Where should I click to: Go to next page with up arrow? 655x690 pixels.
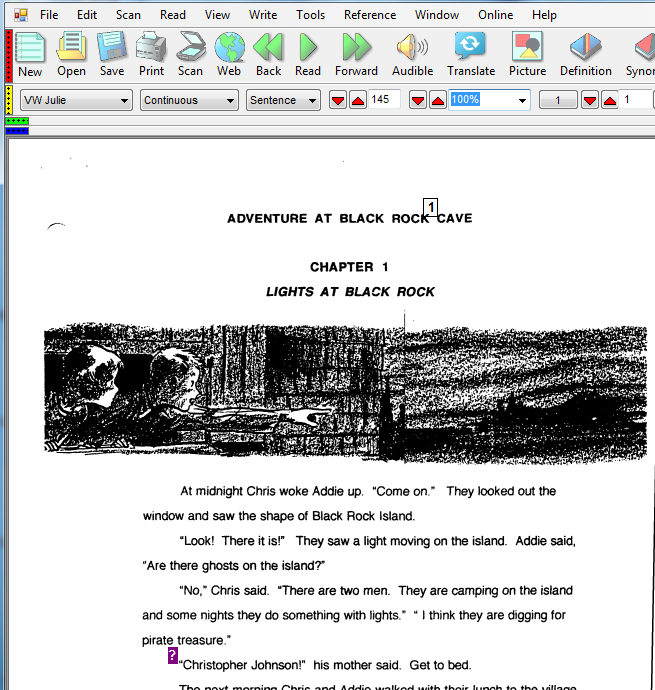pyautogui.click(x=610, y=100)
